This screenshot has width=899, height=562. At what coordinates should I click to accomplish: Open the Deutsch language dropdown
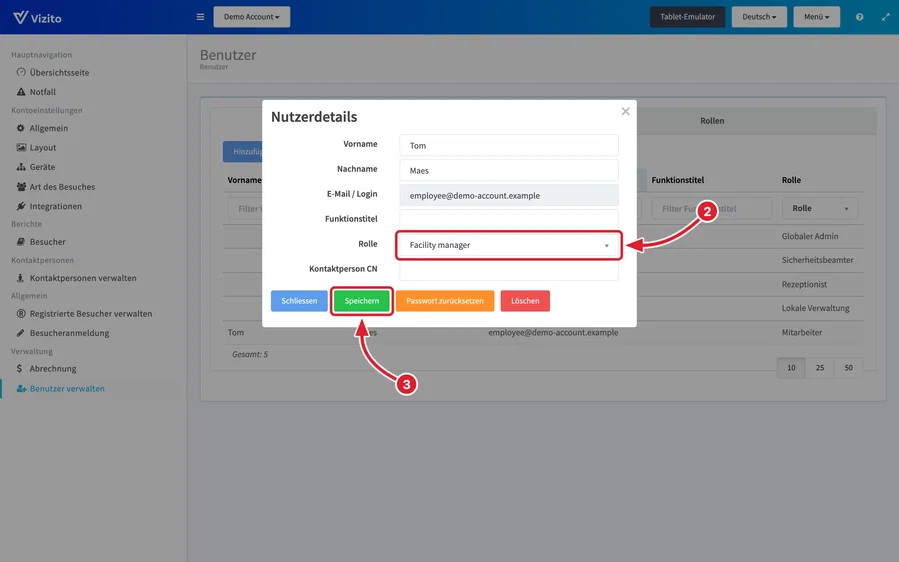coord(759,17)
